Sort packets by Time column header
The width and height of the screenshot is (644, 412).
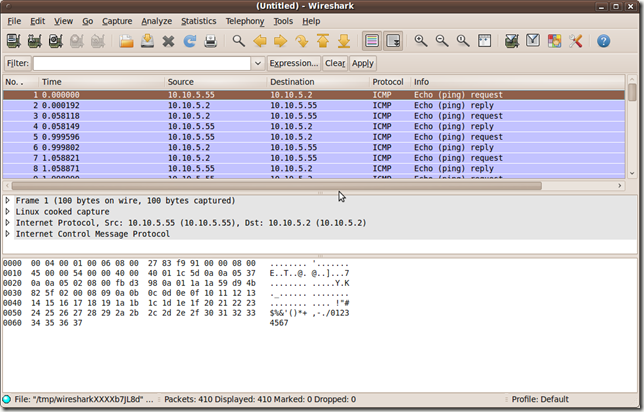[x=101, y=82]
